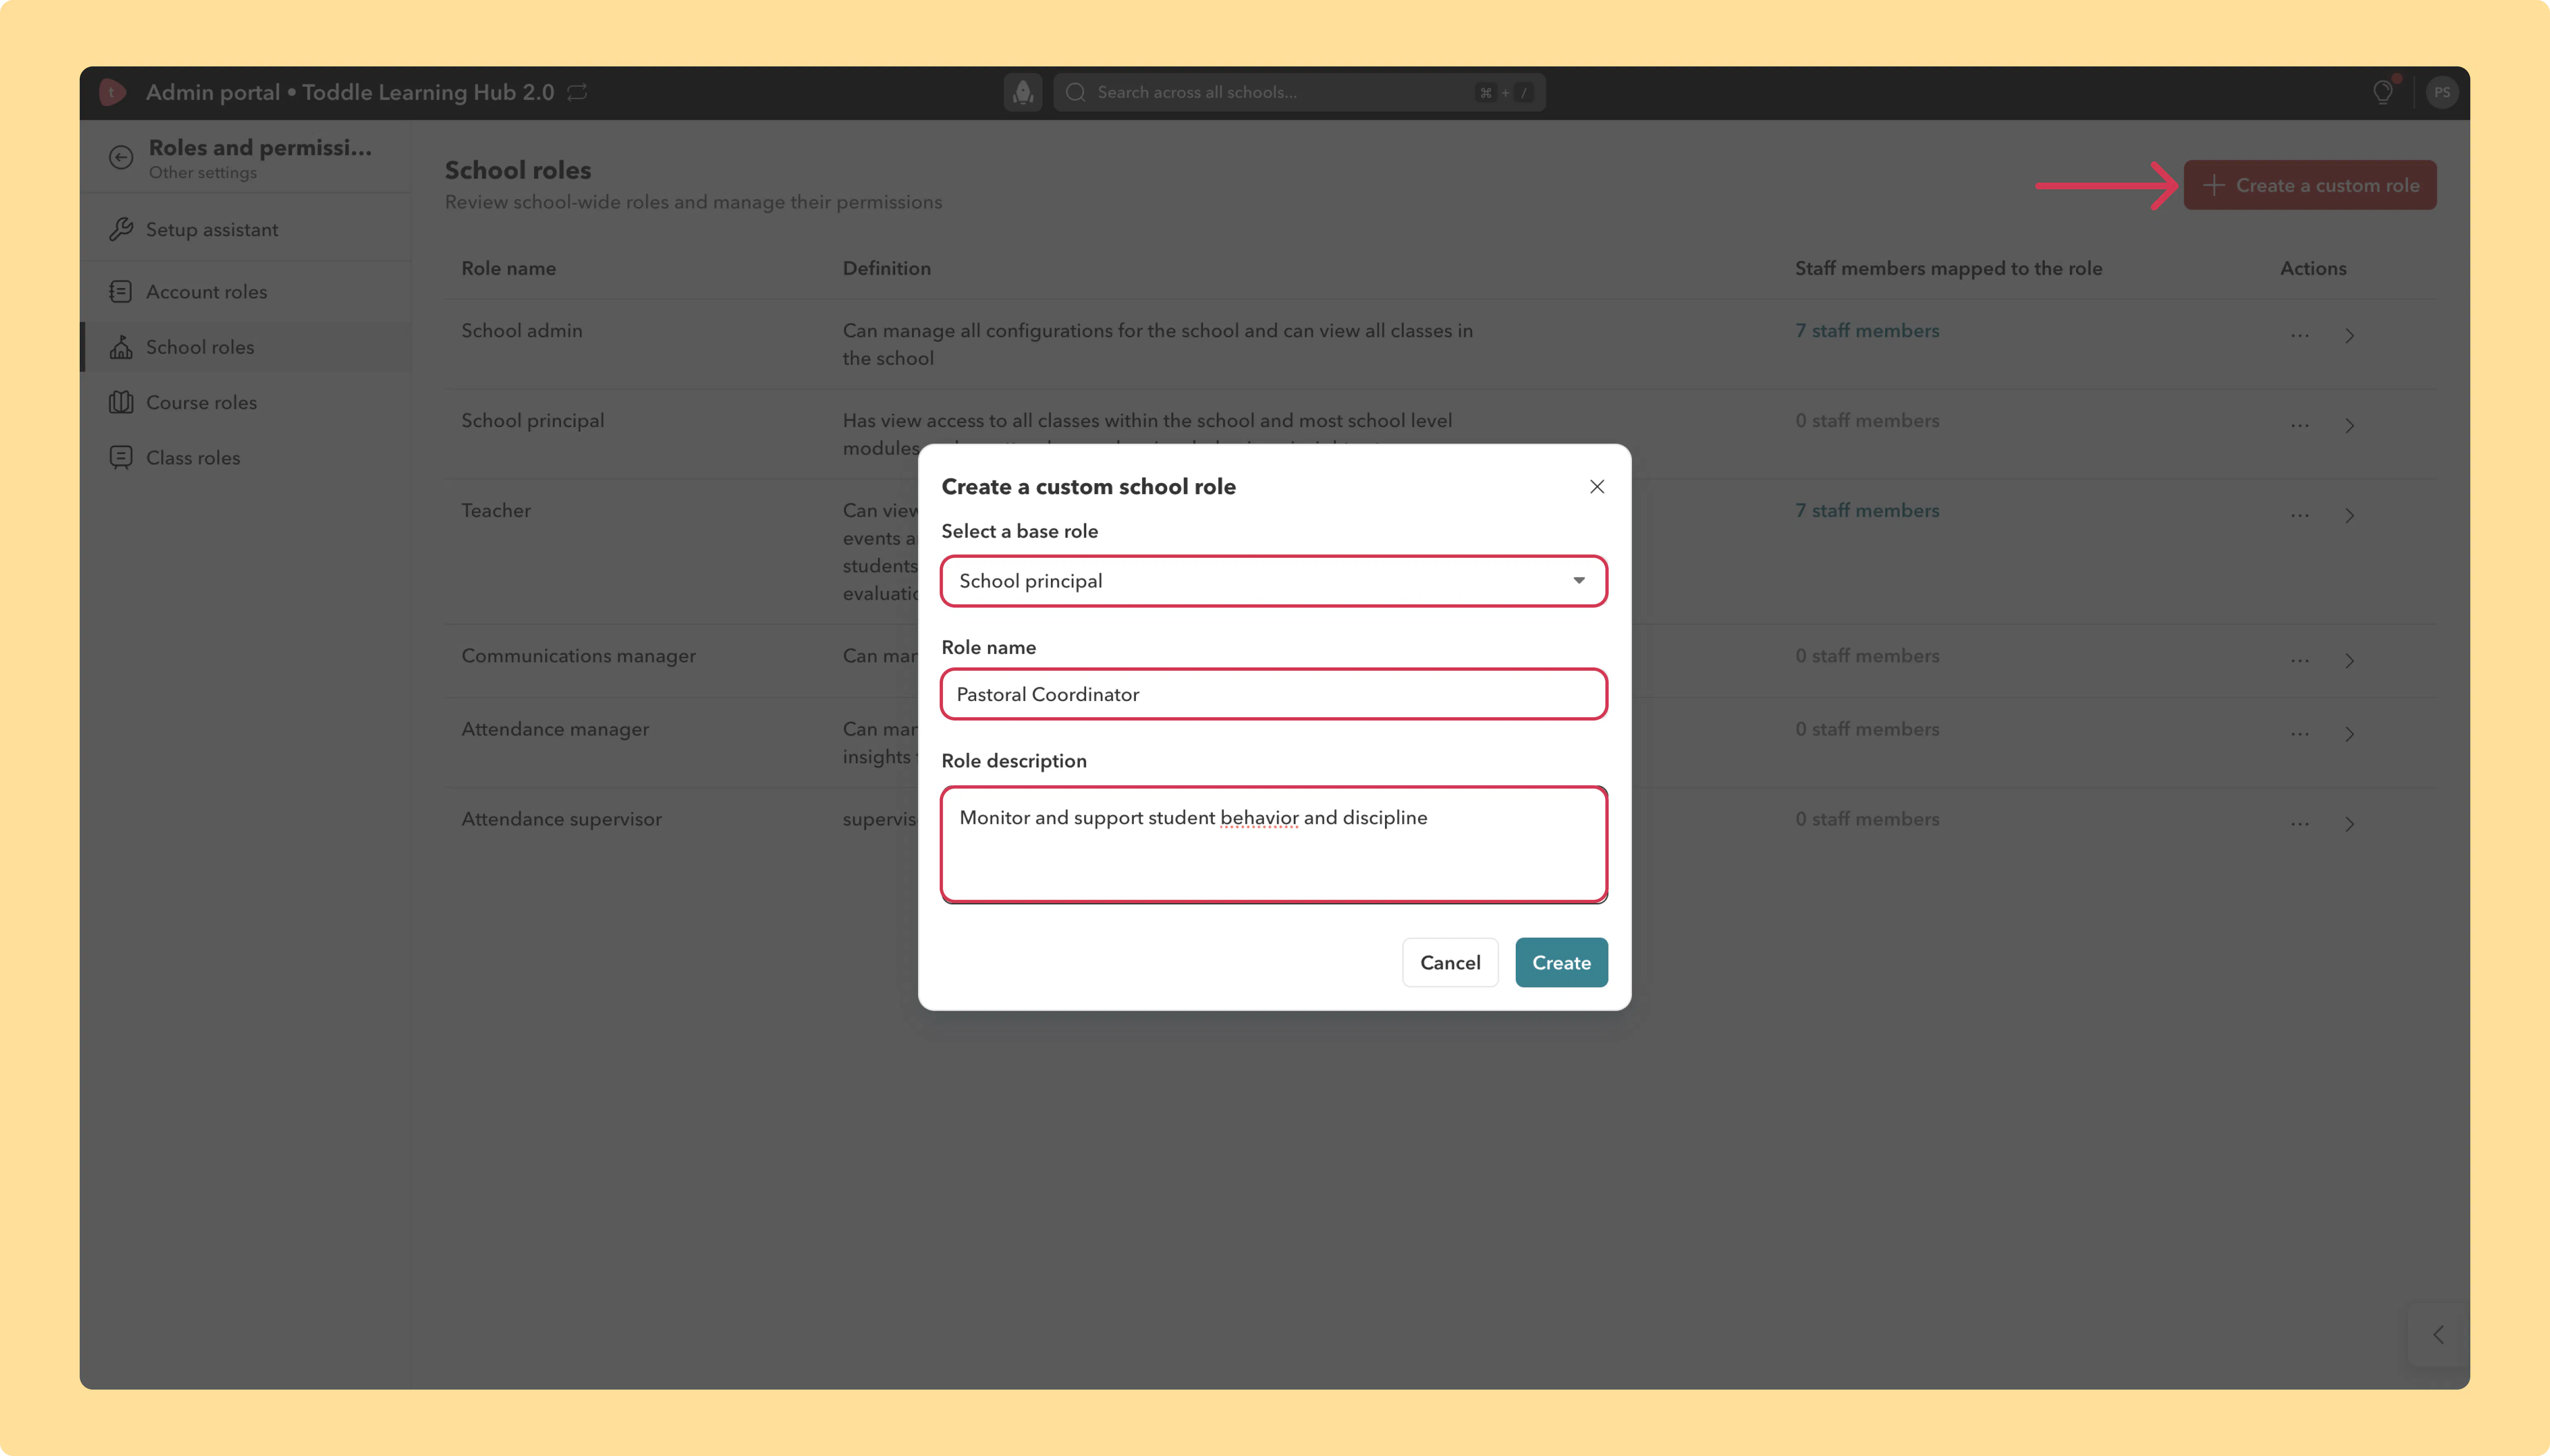Viewport: 2550px width, 1456px height.
Task: Click the switch-school arrows icon
Action: pyautogui.click(x=577, y=92)
